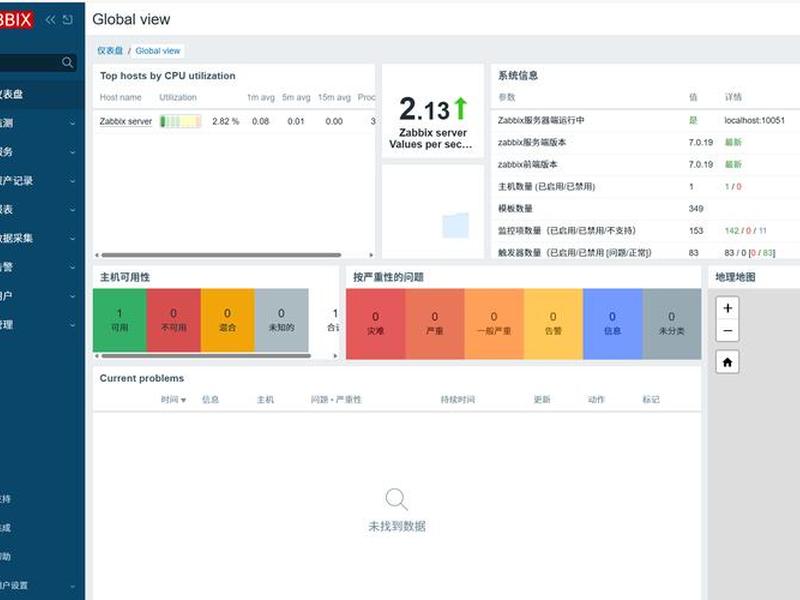
Task: Click 最新 in the zabbix前端版本 row
Action: click(x=733, y=164)
